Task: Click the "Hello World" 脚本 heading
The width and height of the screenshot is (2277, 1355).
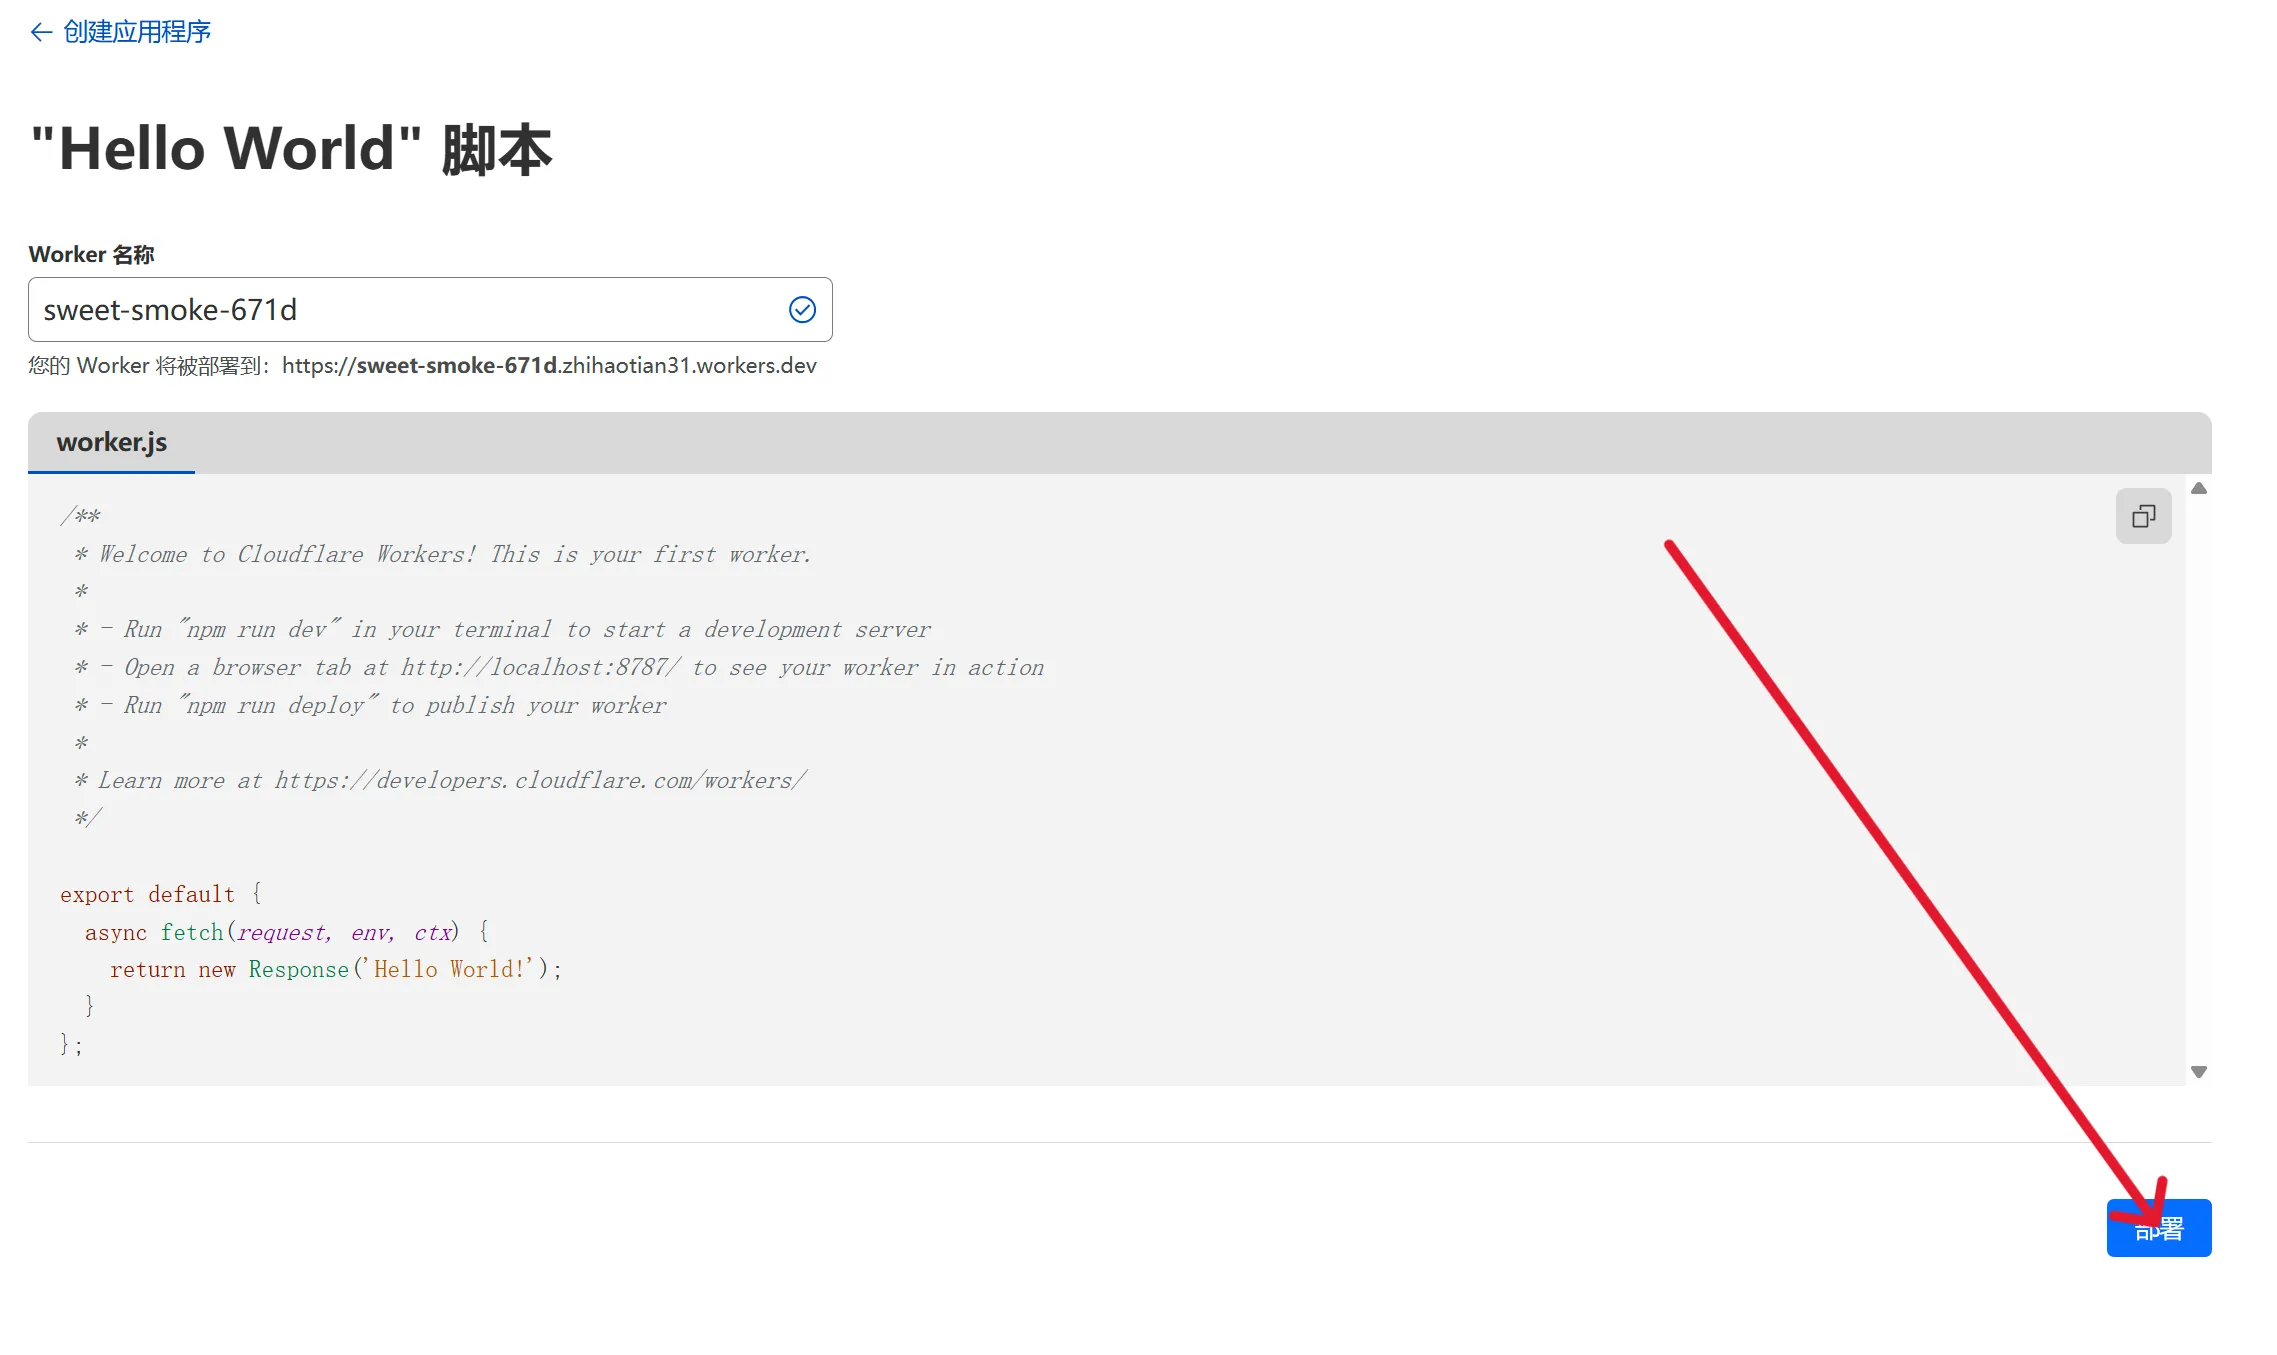Action: tap(290, 150)
